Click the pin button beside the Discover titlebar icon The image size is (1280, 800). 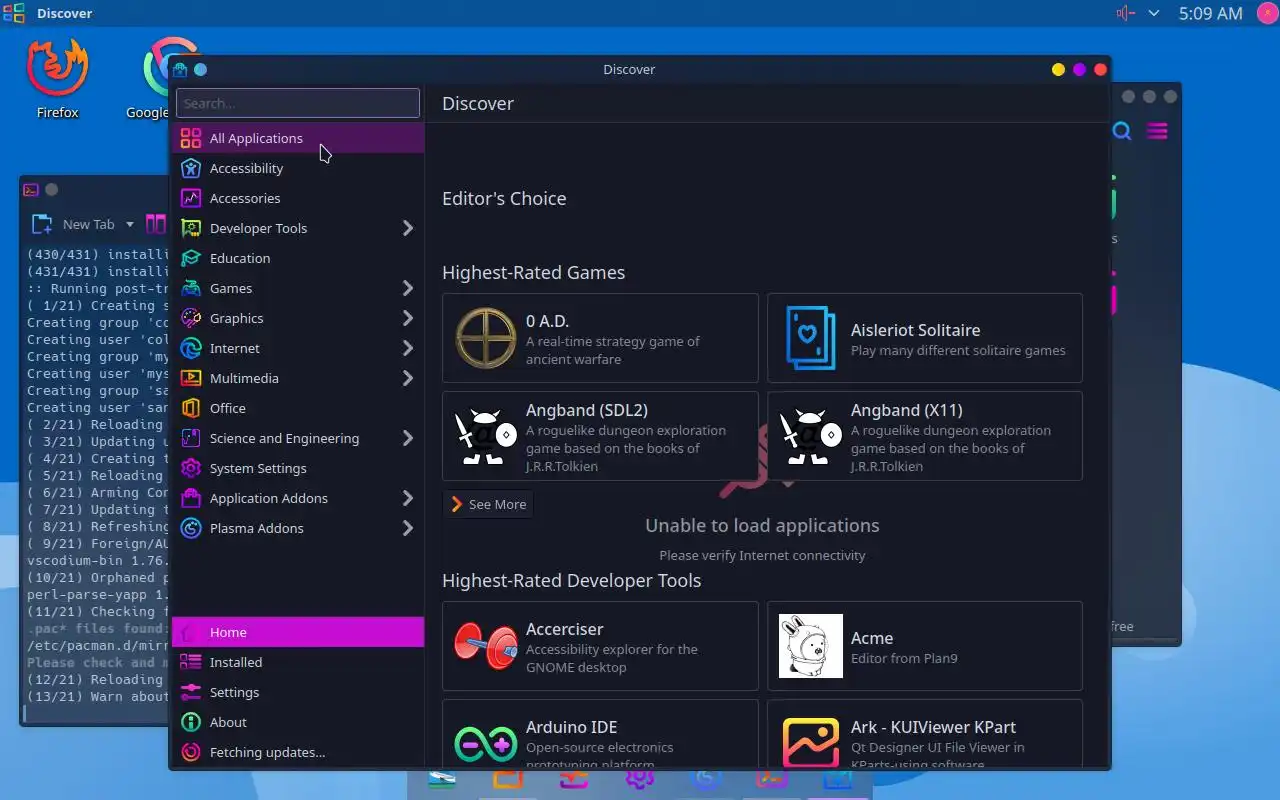200,69
